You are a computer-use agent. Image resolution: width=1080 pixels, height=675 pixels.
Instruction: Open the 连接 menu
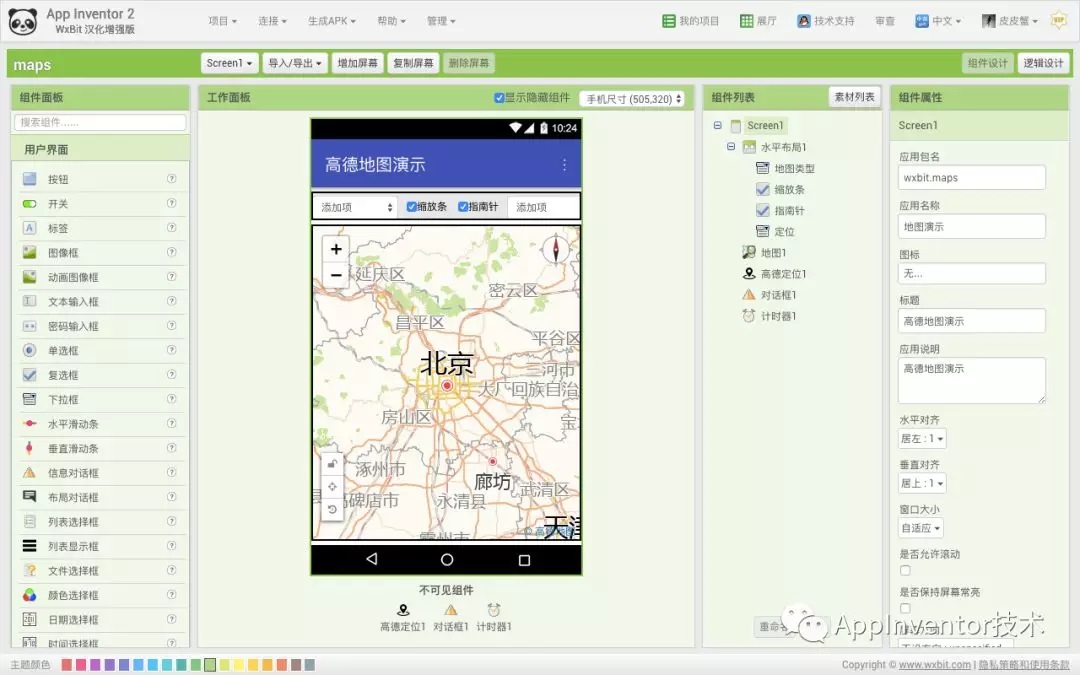tap(273, 21)
